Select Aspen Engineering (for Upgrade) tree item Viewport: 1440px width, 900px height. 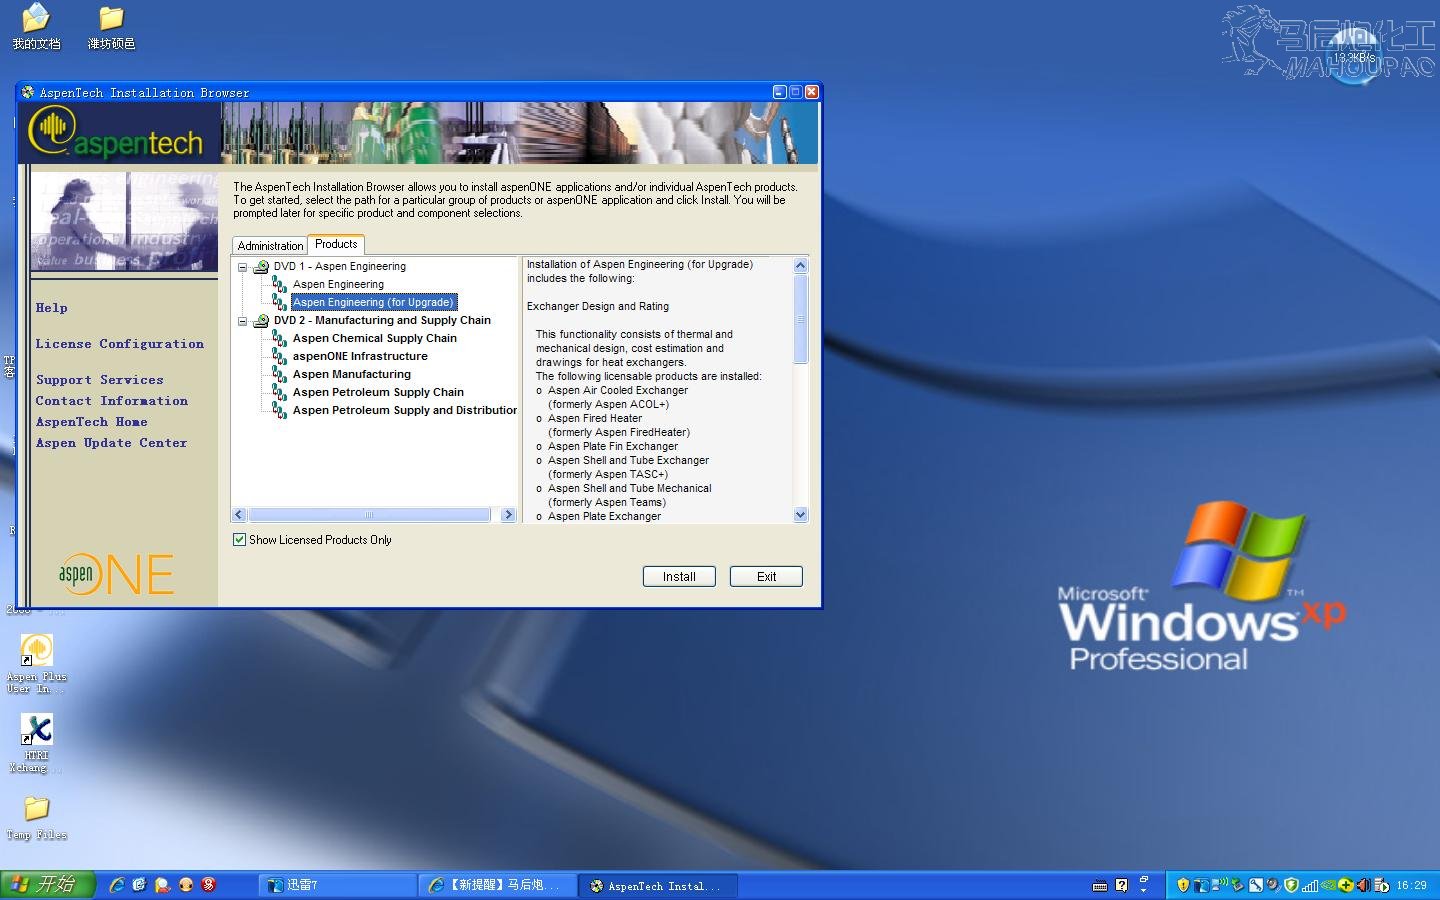pyautogui.click(x=374, y=303)
